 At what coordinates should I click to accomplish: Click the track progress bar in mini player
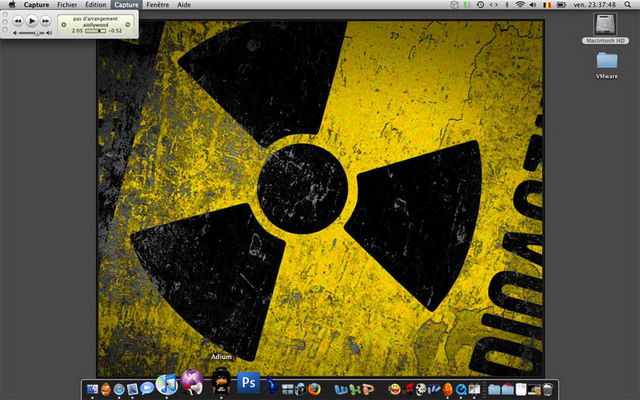coord(96,31)
